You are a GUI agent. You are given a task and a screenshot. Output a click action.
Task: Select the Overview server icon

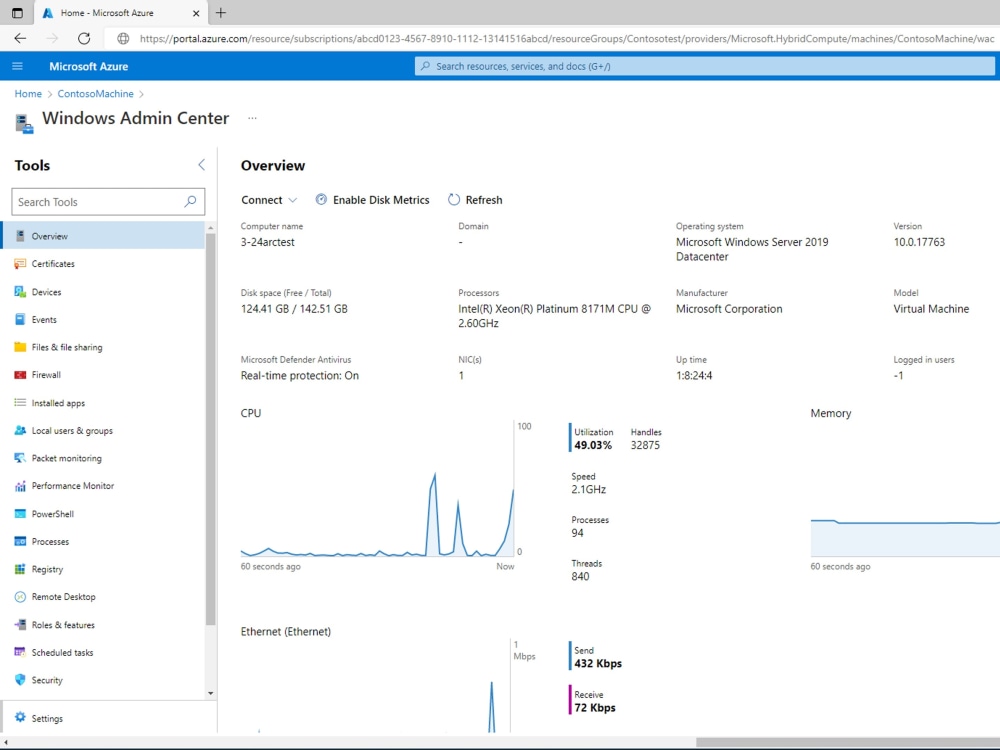click(20, 236)
